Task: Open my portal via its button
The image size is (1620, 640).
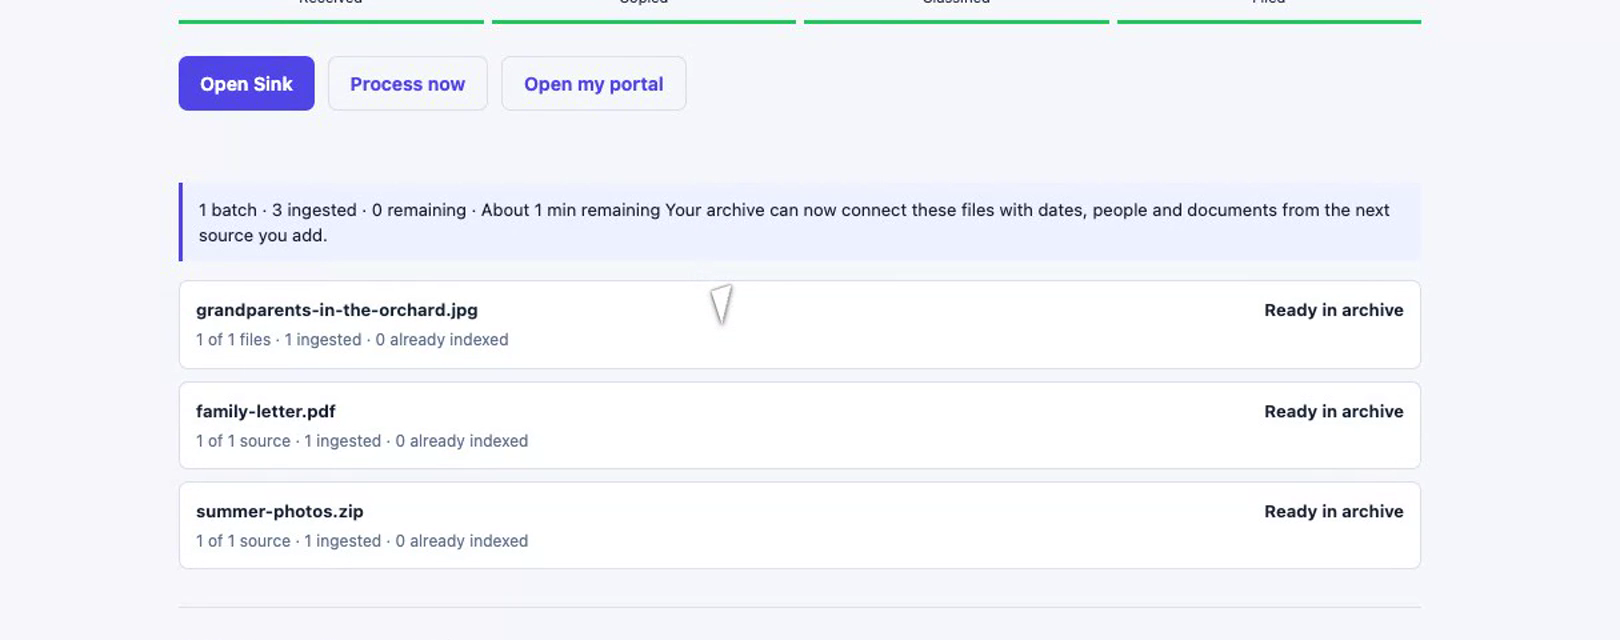Action: pyautogui.click(x=593, y=84)
